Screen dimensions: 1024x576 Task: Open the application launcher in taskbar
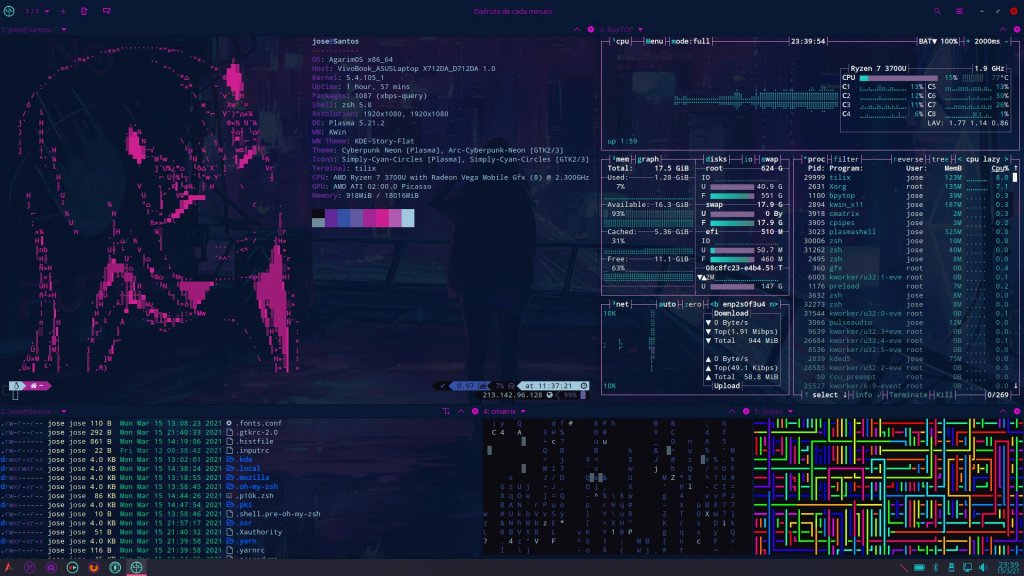(x=9, y=567)
